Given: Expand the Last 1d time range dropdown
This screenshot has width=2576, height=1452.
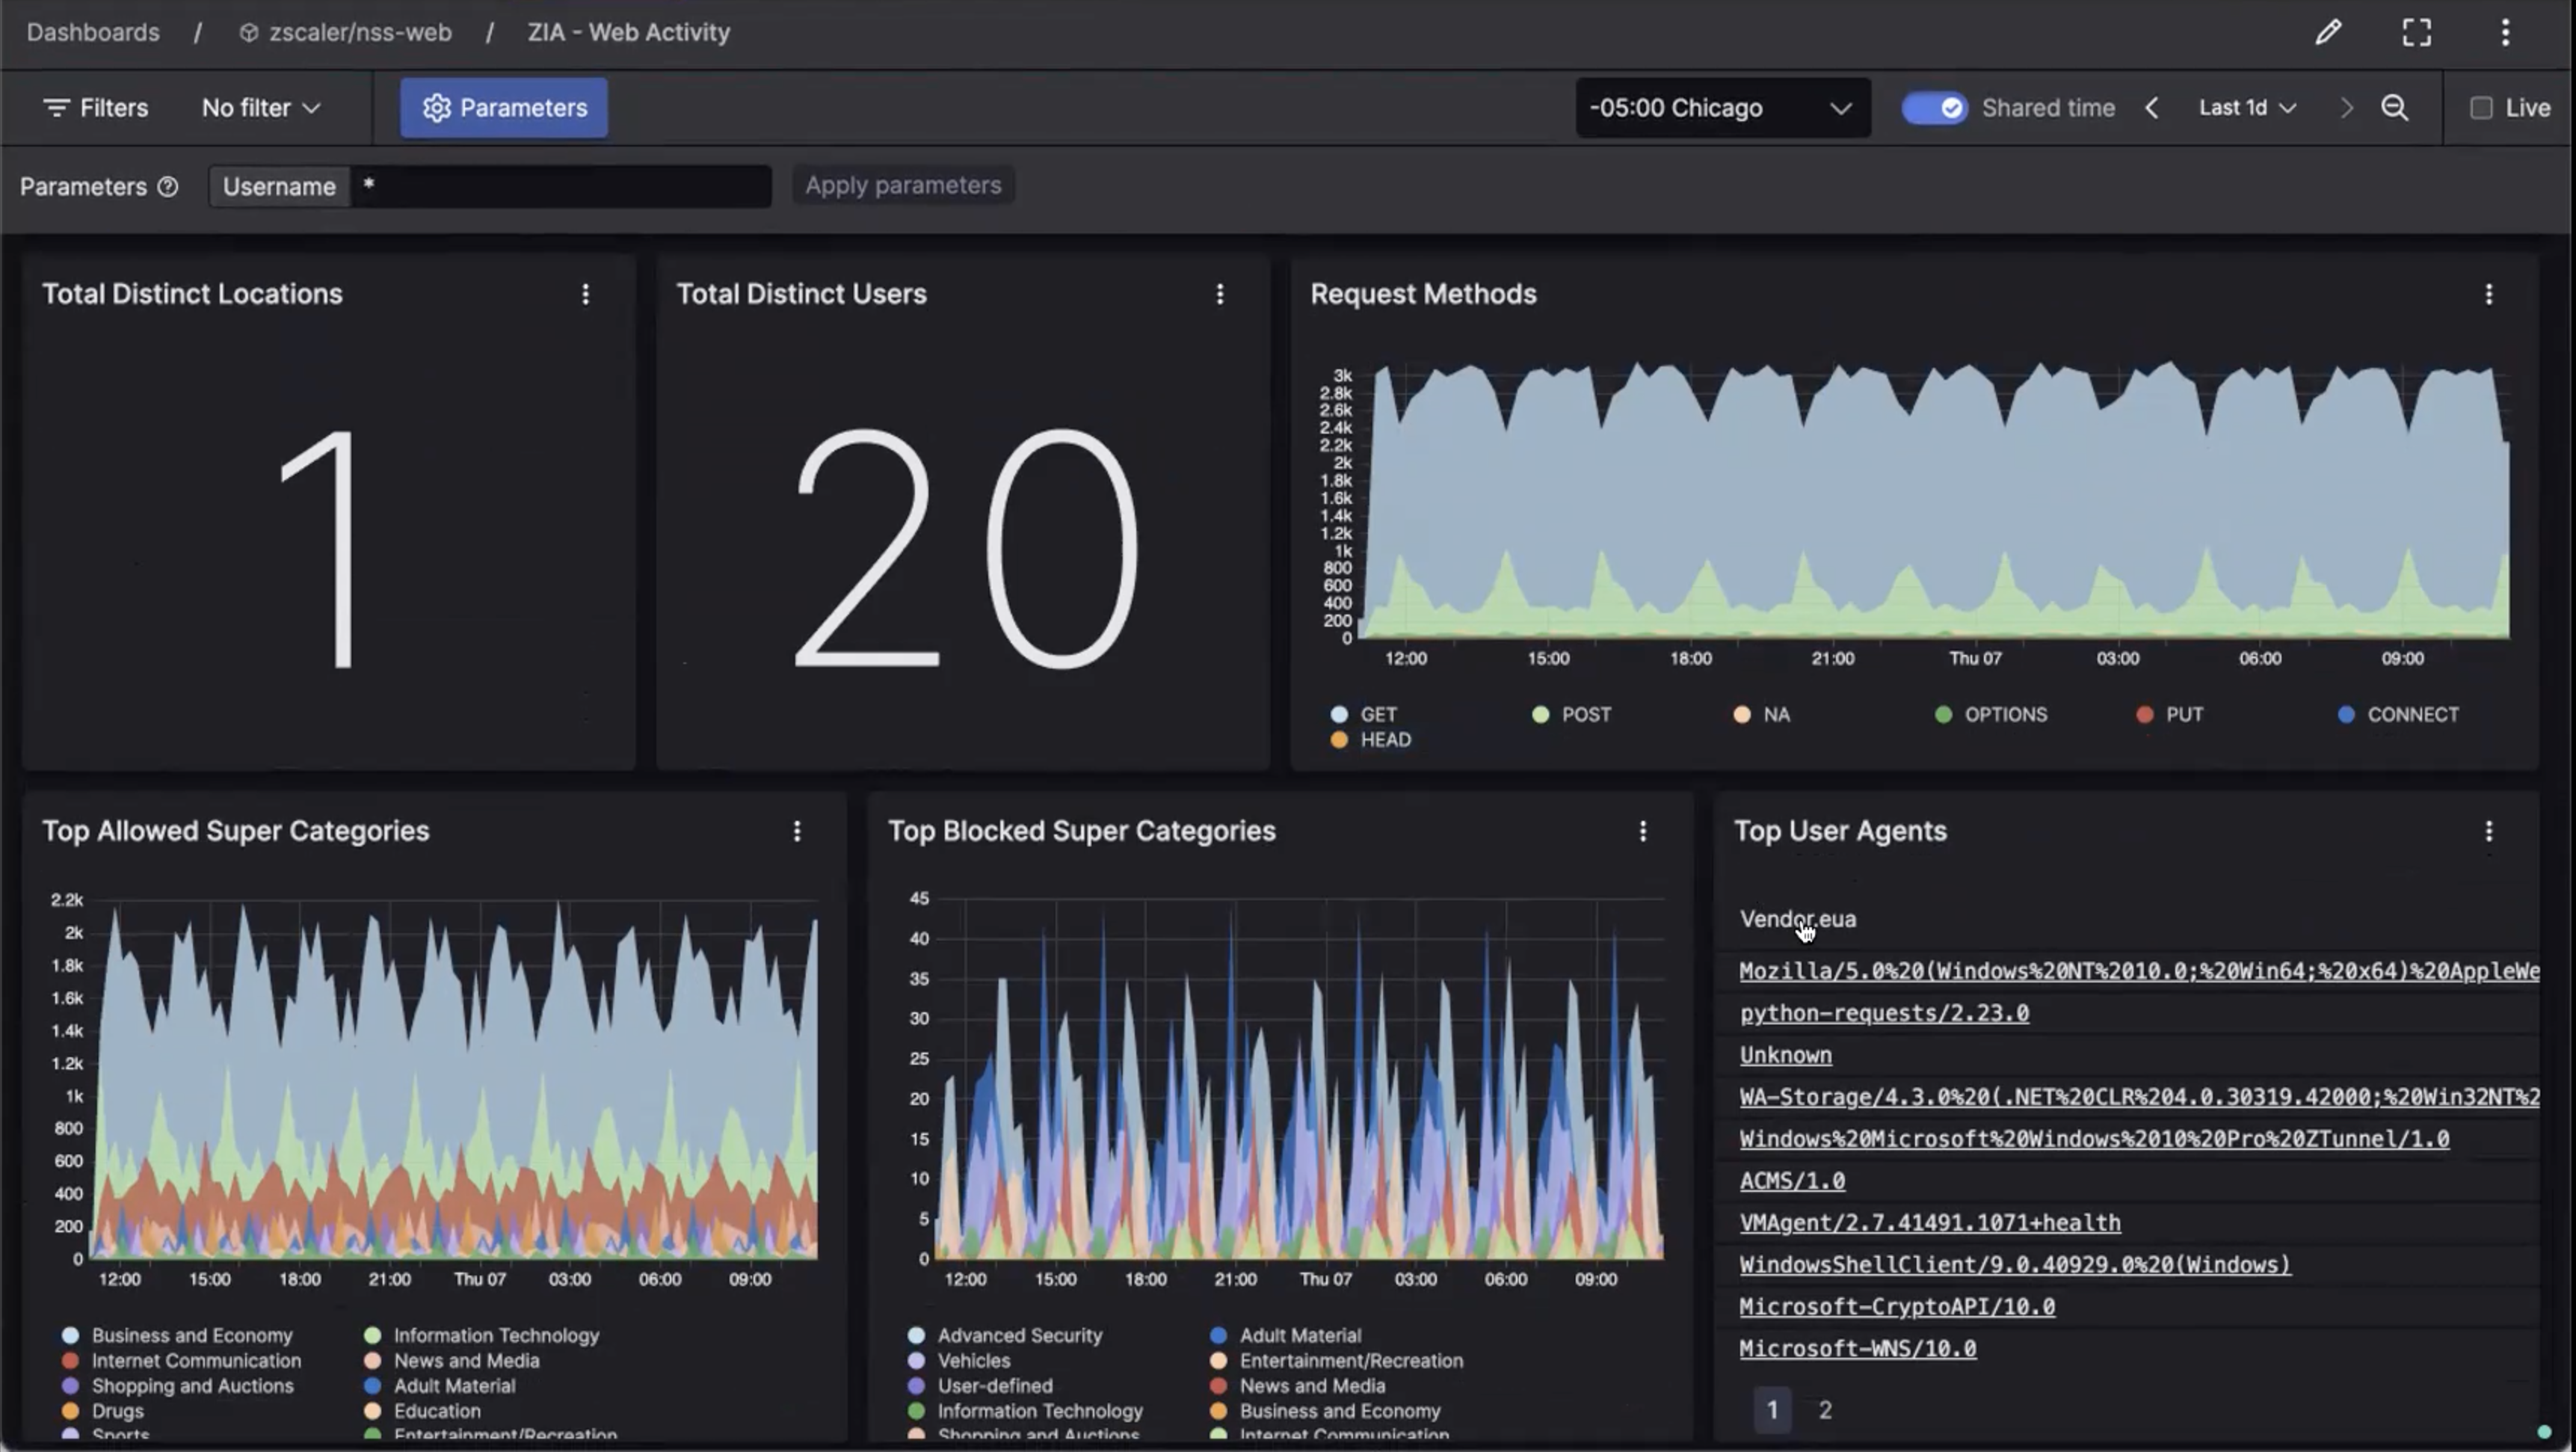Looking at the screenshot, I should (2246, 108).
